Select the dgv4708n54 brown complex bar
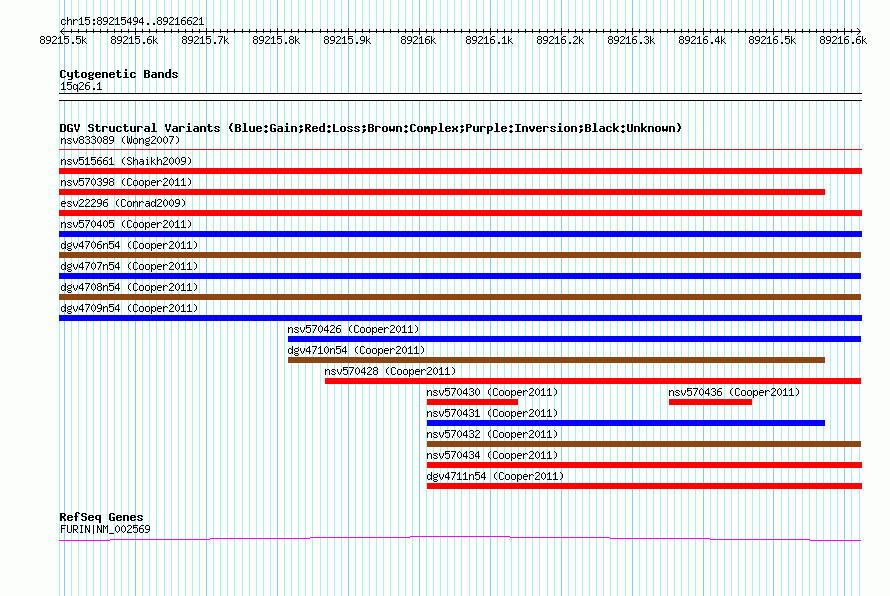Image resolution: width=890 pixels, height=596 pixels. (460, 297)
